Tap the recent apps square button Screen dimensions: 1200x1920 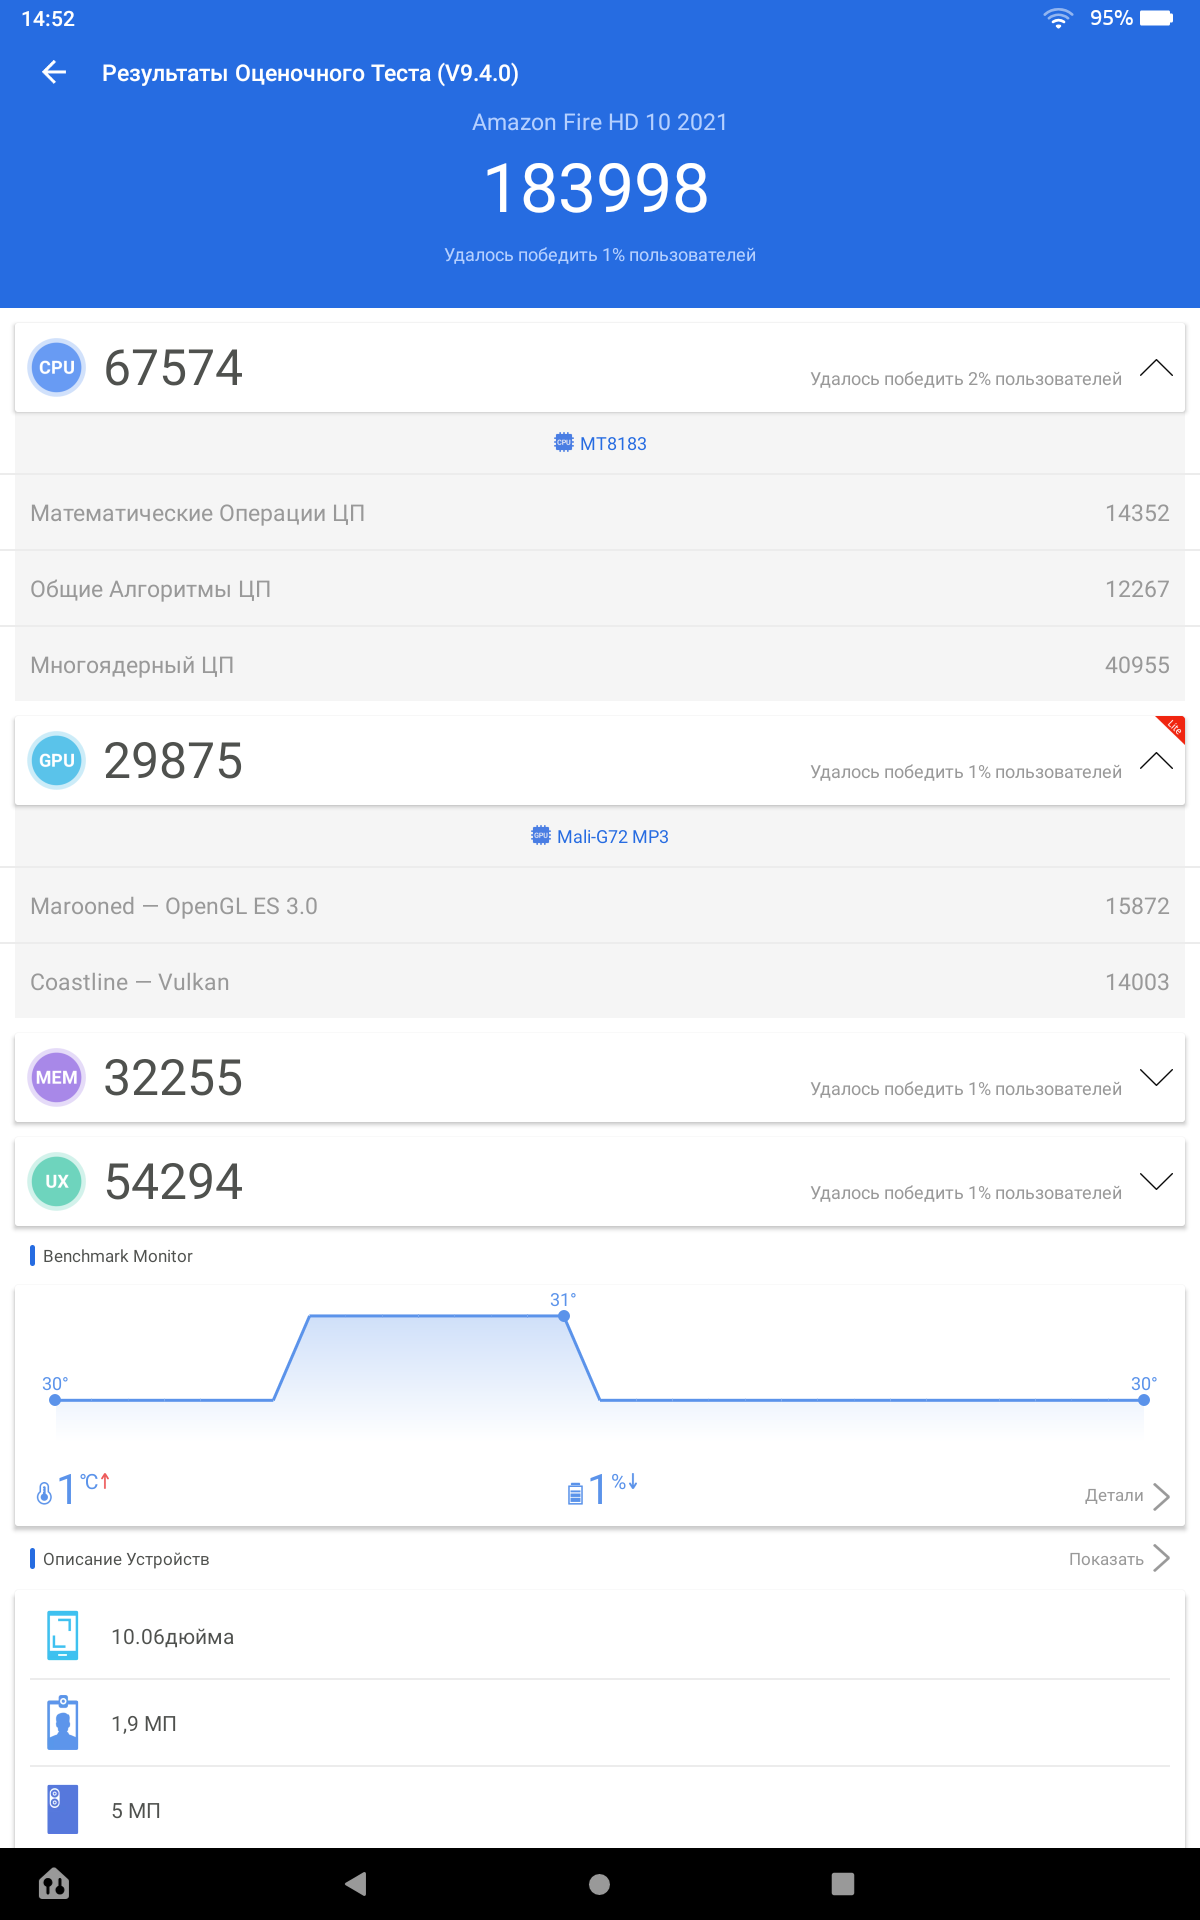[843, 1884]
